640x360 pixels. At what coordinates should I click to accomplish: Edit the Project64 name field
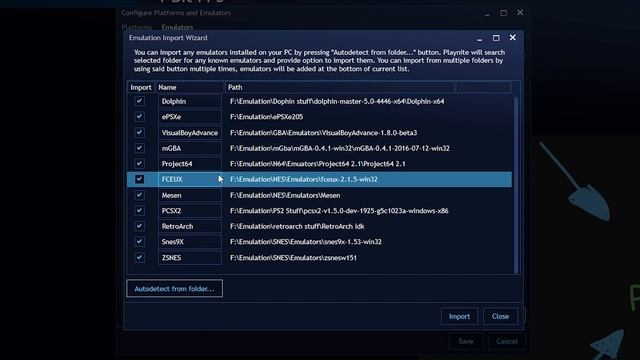tap(190, 164)
